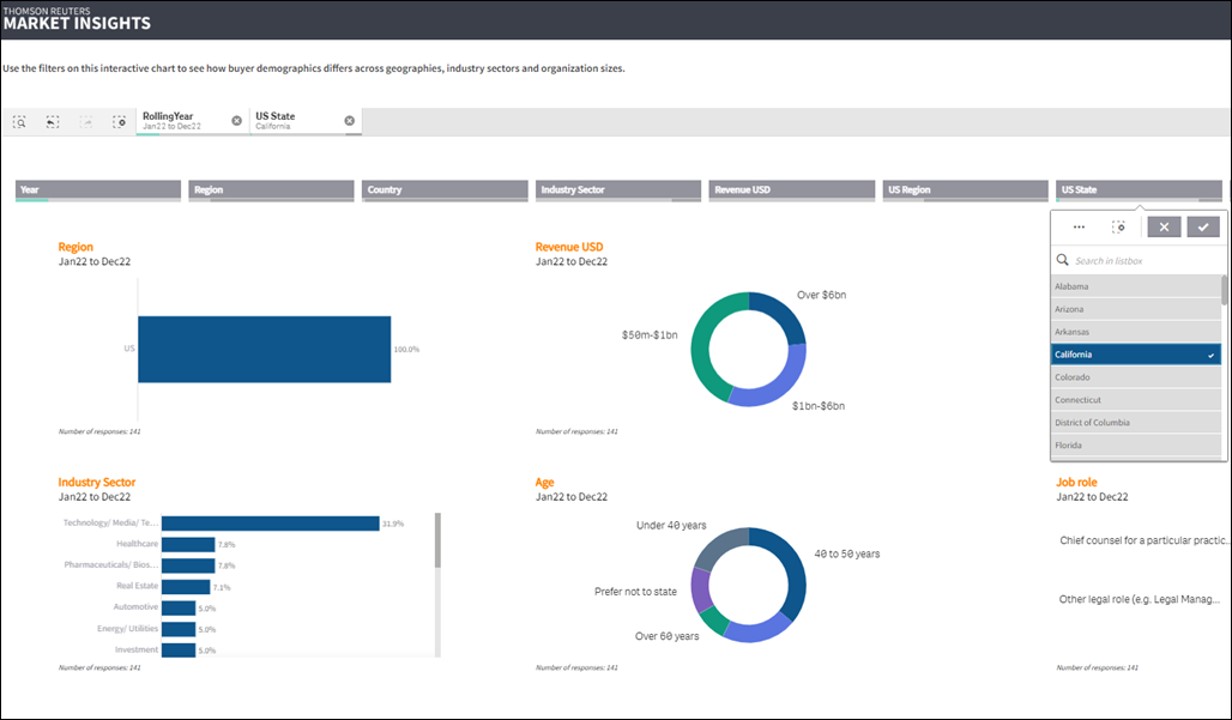Image resolution: width=1232 pixels, height=720 pixels.
Task: Expand the Industry Sector filter dropdown
Action: coord(618,189)
